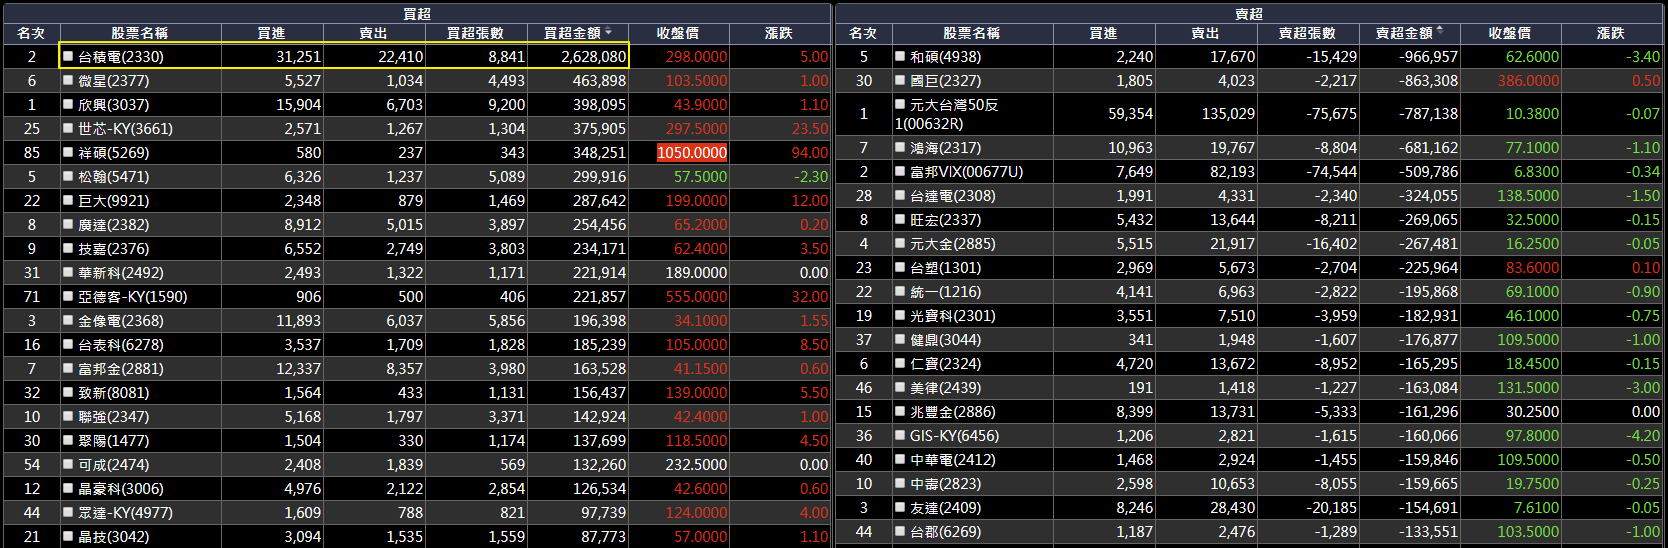Viewport: 1668px width, 548px height.
Task: Select stock name 聯強(2347)
Action: [x=113, y=417]
